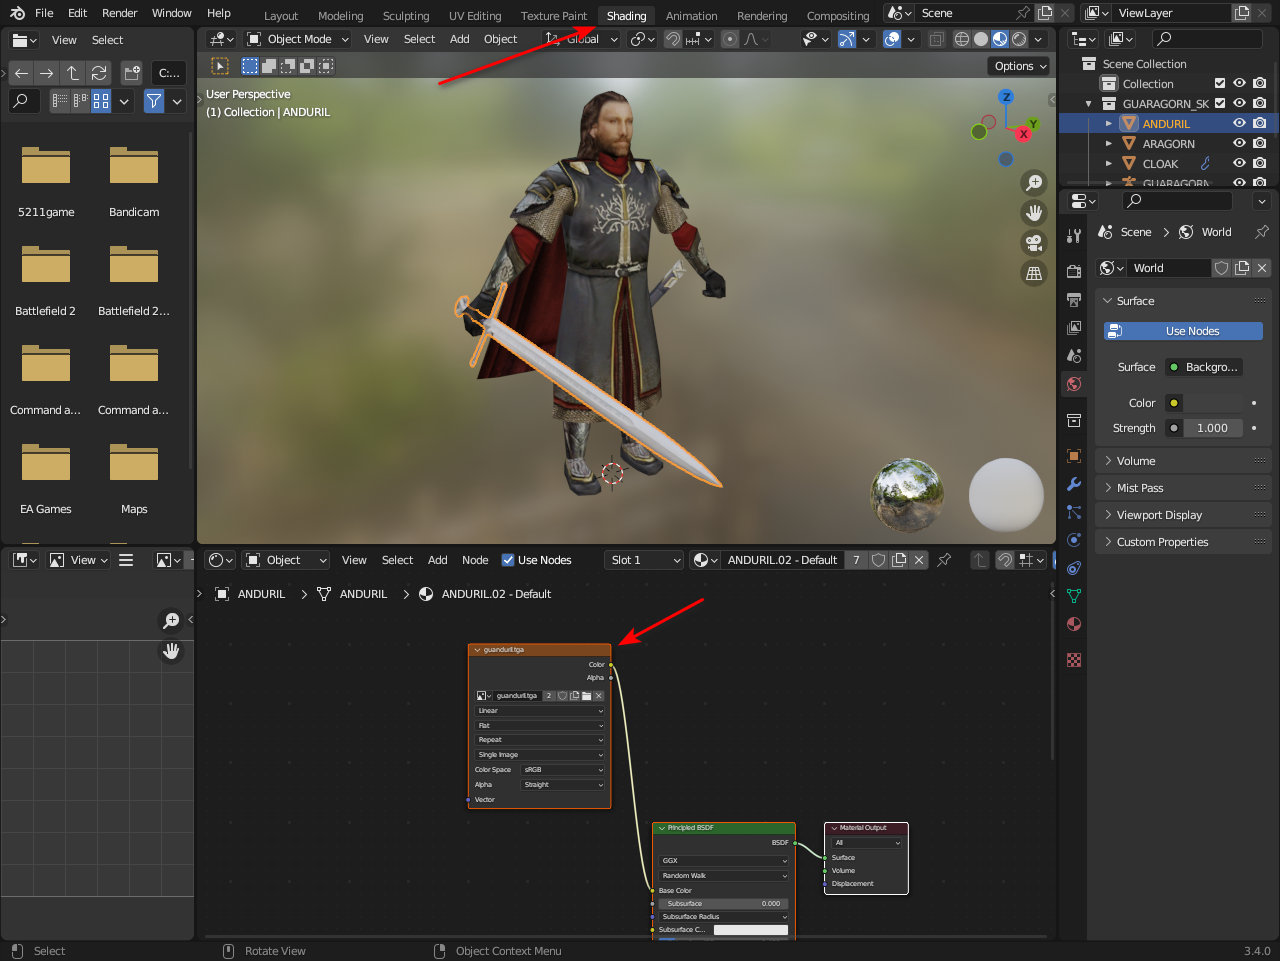The image size is (1280, 961).
Task: Click the Use Nodes button in World
Action: (x=1183, y=331)
